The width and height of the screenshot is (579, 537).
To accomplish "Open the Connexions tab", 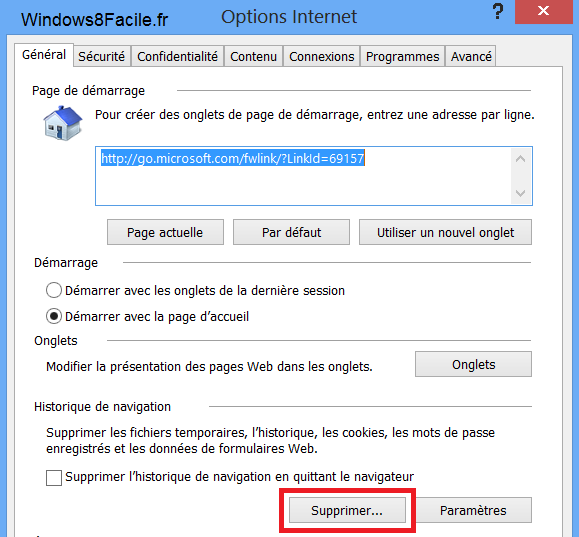I will coord(322,57).
